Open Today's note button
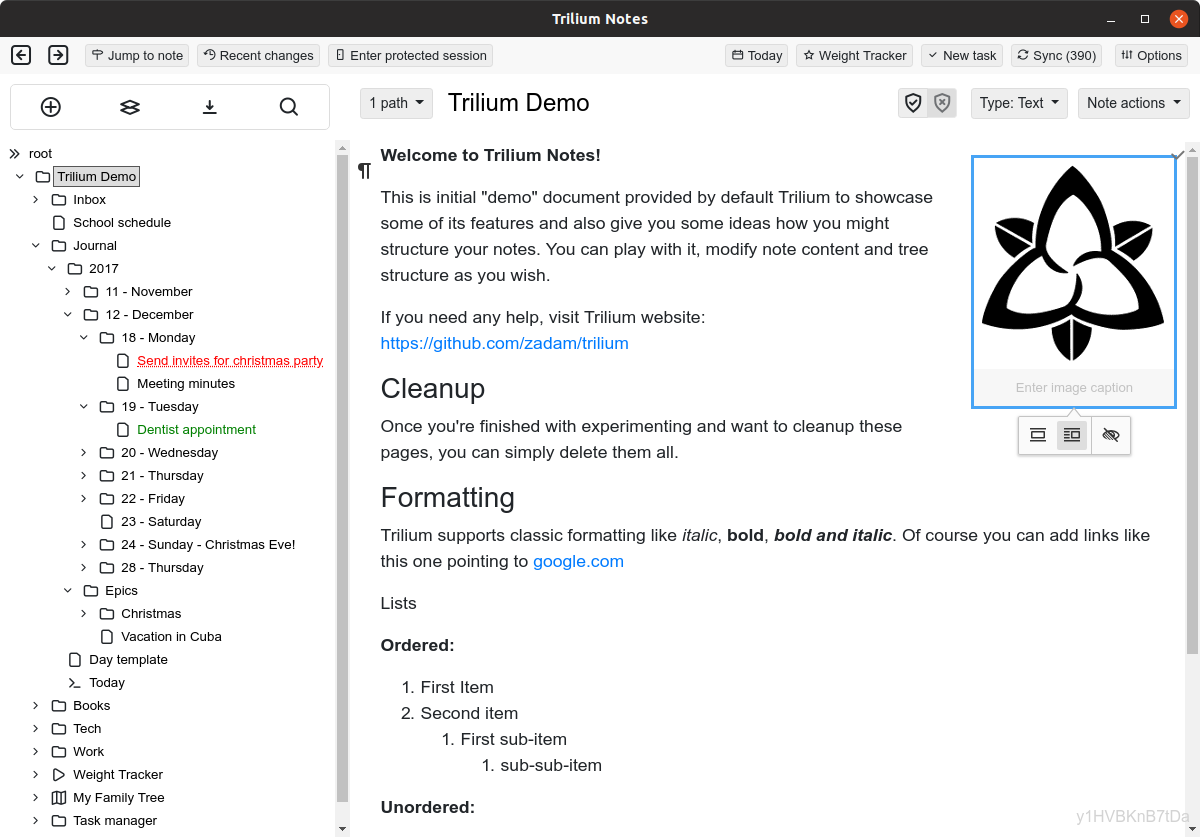The image size is (1200, 837). point(756,55)
